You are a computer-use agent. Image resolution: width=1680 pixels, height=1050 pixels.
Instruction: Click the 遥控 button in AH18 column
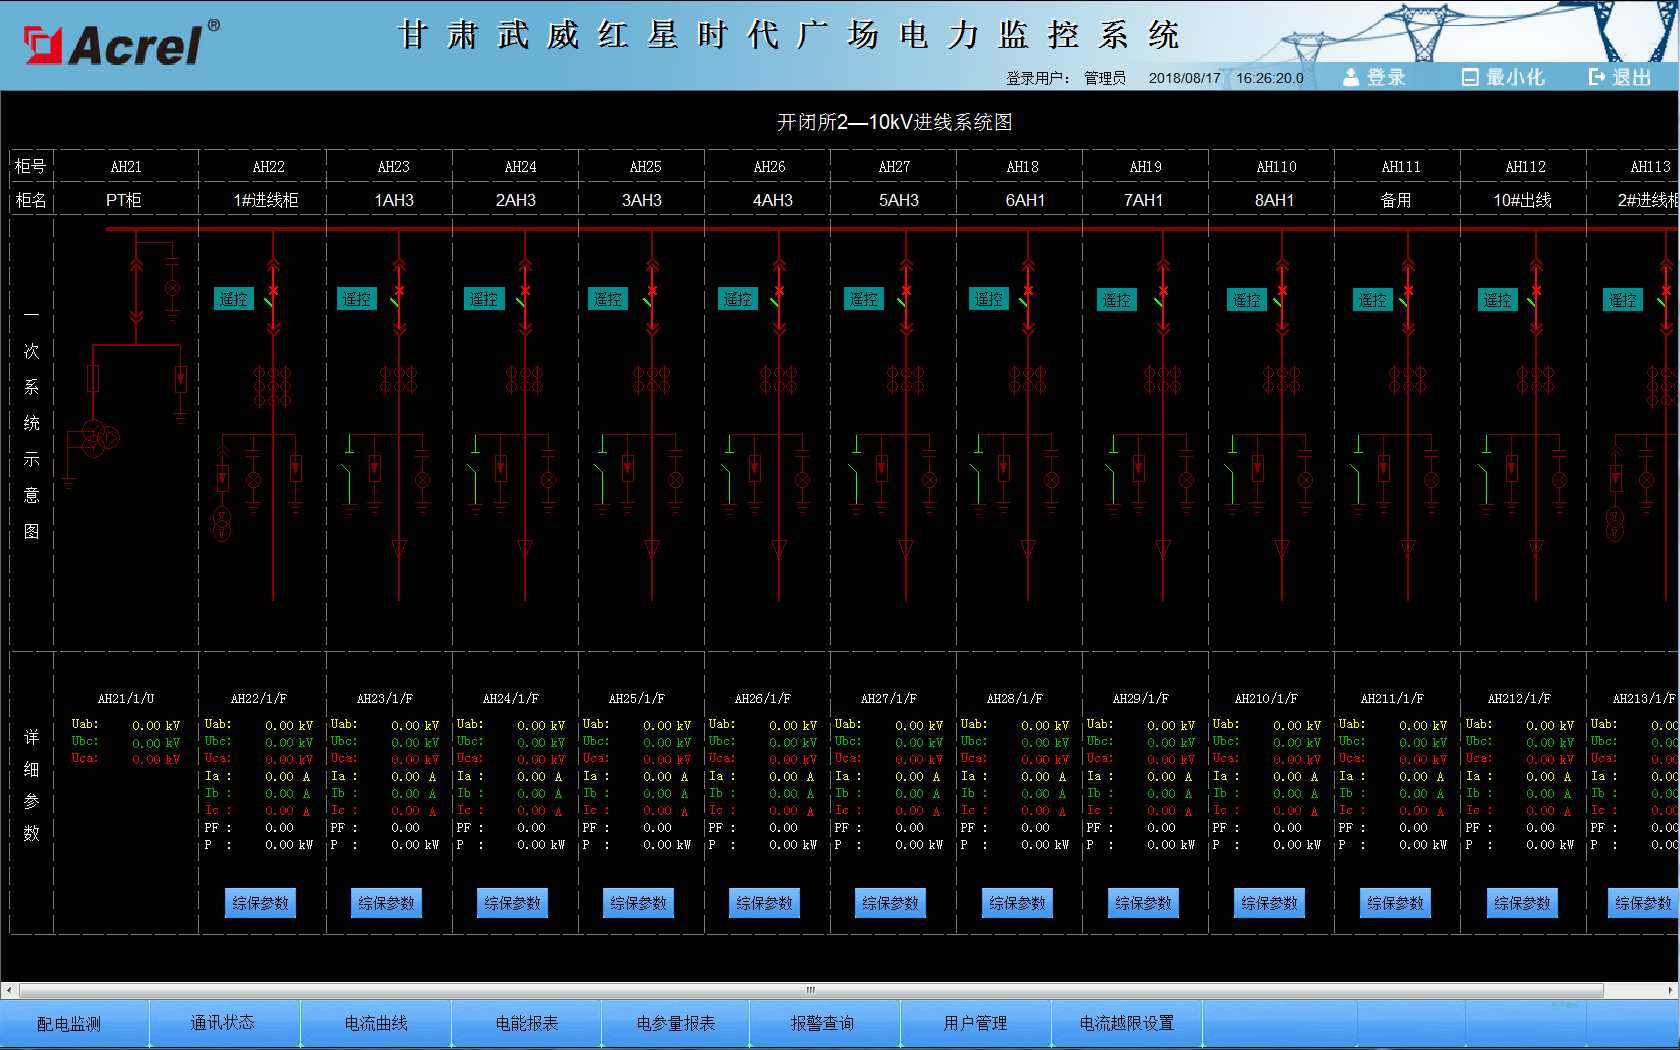989,299
